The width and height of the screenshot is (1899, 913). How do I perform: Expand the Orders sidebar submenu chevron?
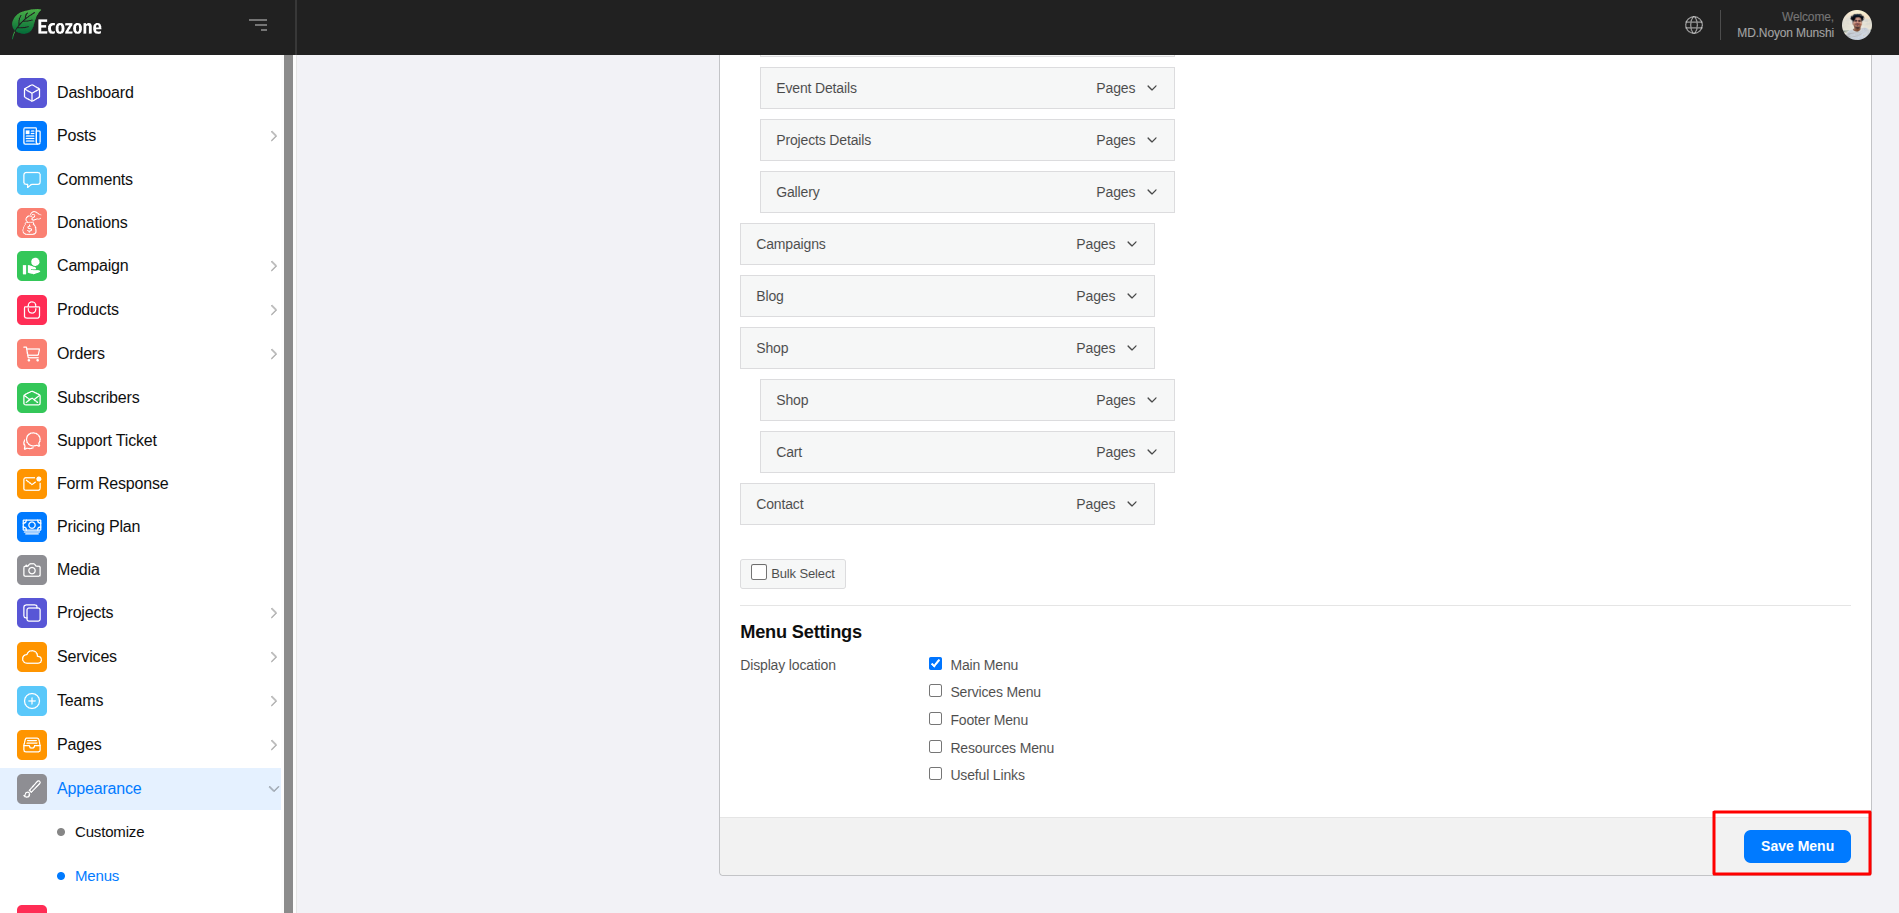click(273, 354)
